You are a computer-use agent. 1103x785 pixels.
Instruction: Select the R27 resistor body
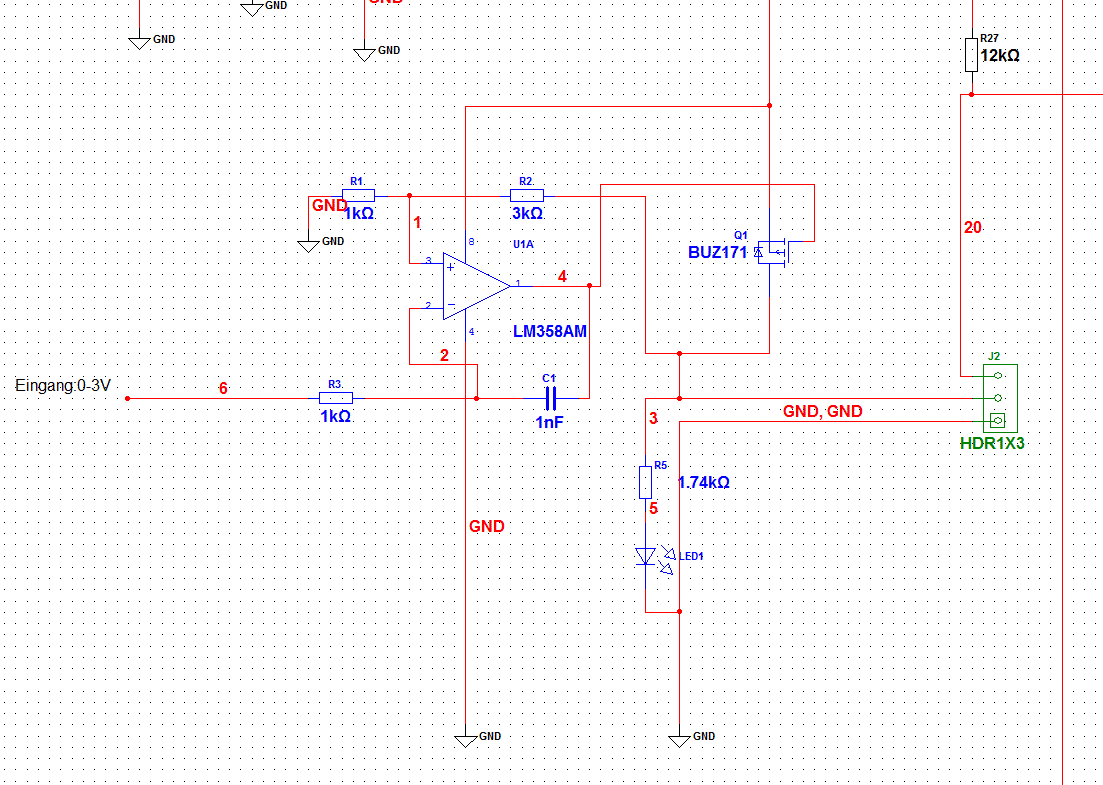click(x=971, y=55)
